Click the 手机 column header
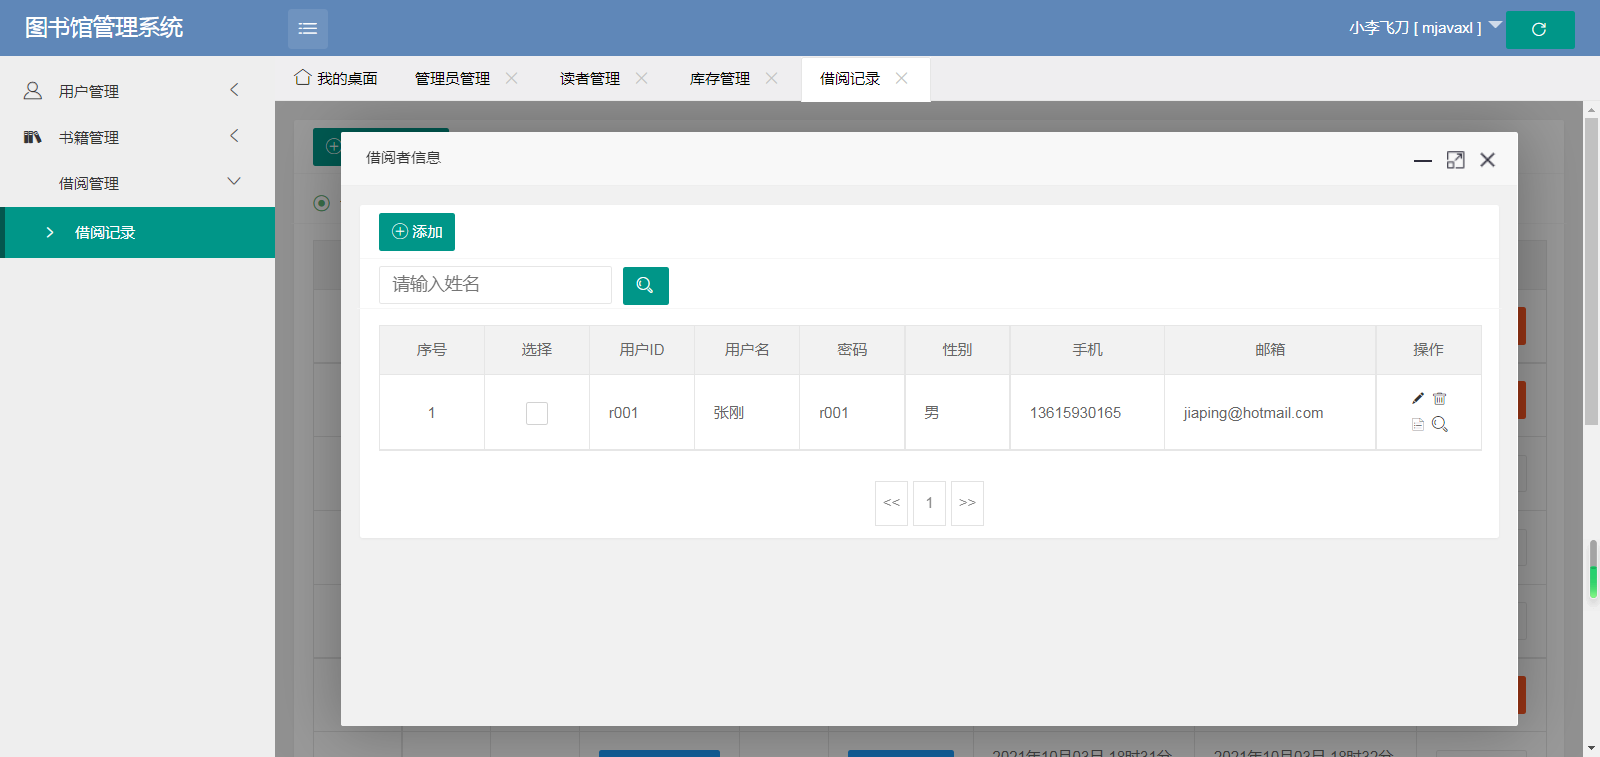Viewport: 1600px width, 757px height. [x=1088, y=350]
